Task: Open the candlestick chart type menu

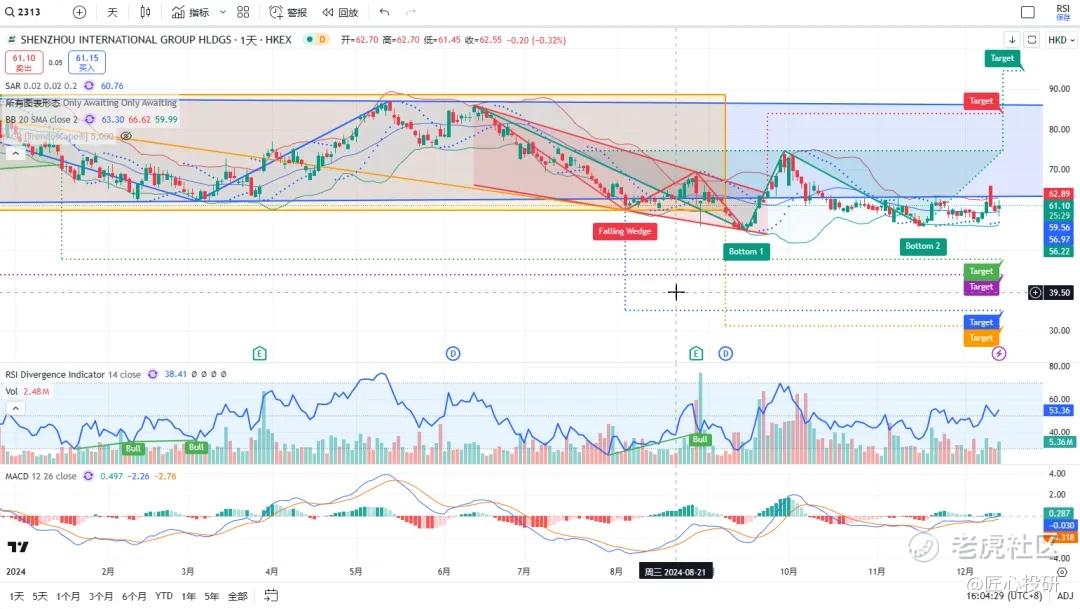Action: point(145,12)
